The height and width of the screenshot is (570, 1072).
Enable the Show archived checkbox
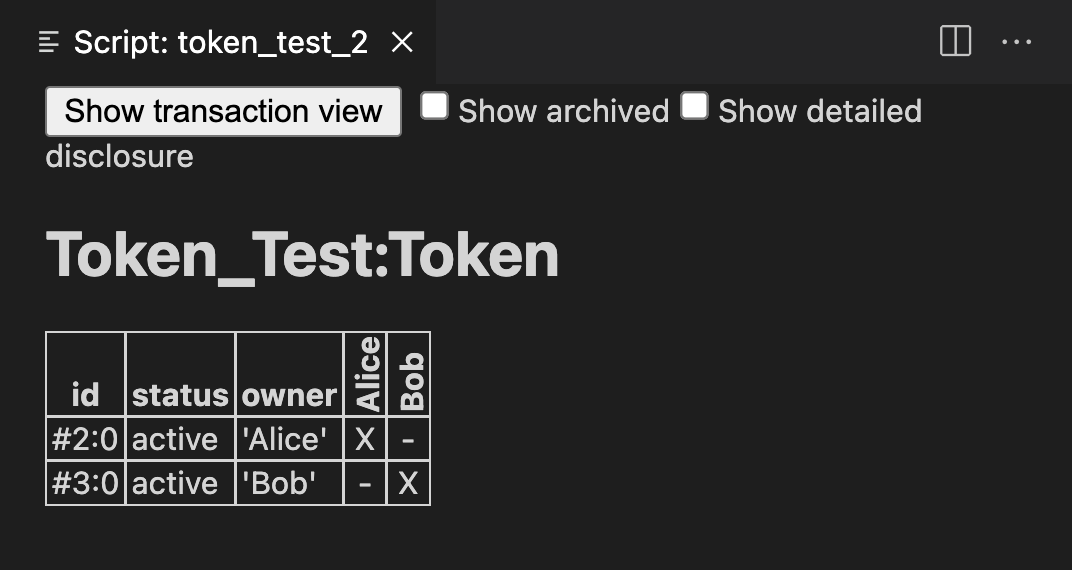(434, 106)
